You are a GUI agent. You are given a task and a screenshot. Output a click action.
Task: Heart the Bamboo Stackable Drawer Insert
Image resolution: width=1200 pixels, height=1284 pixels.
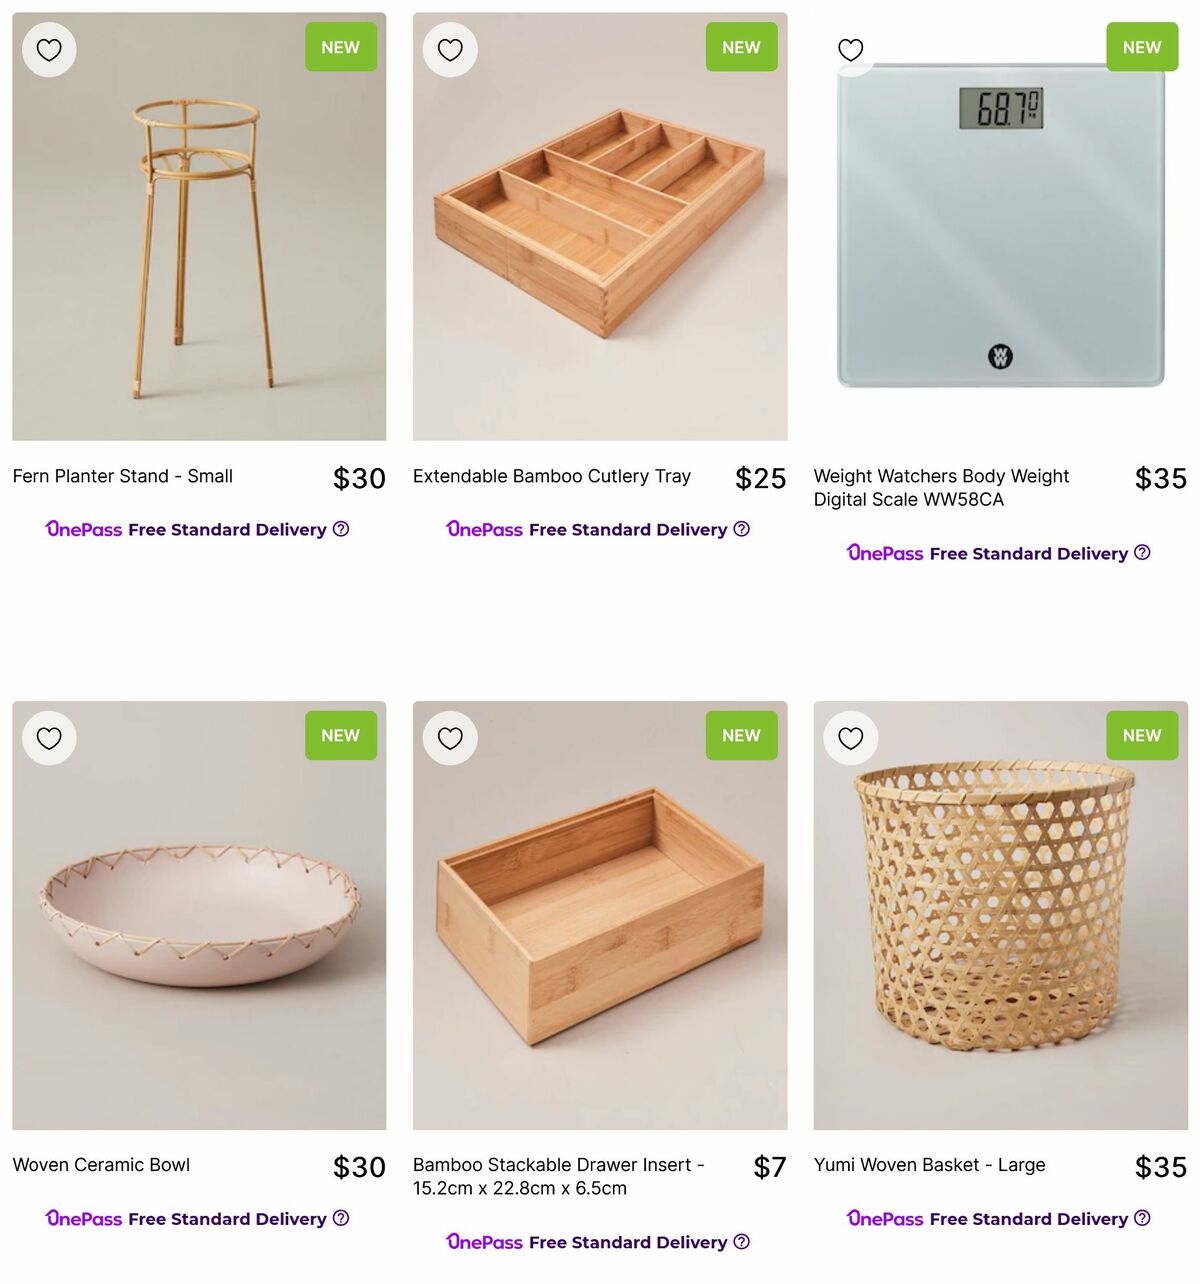point(450,738)
